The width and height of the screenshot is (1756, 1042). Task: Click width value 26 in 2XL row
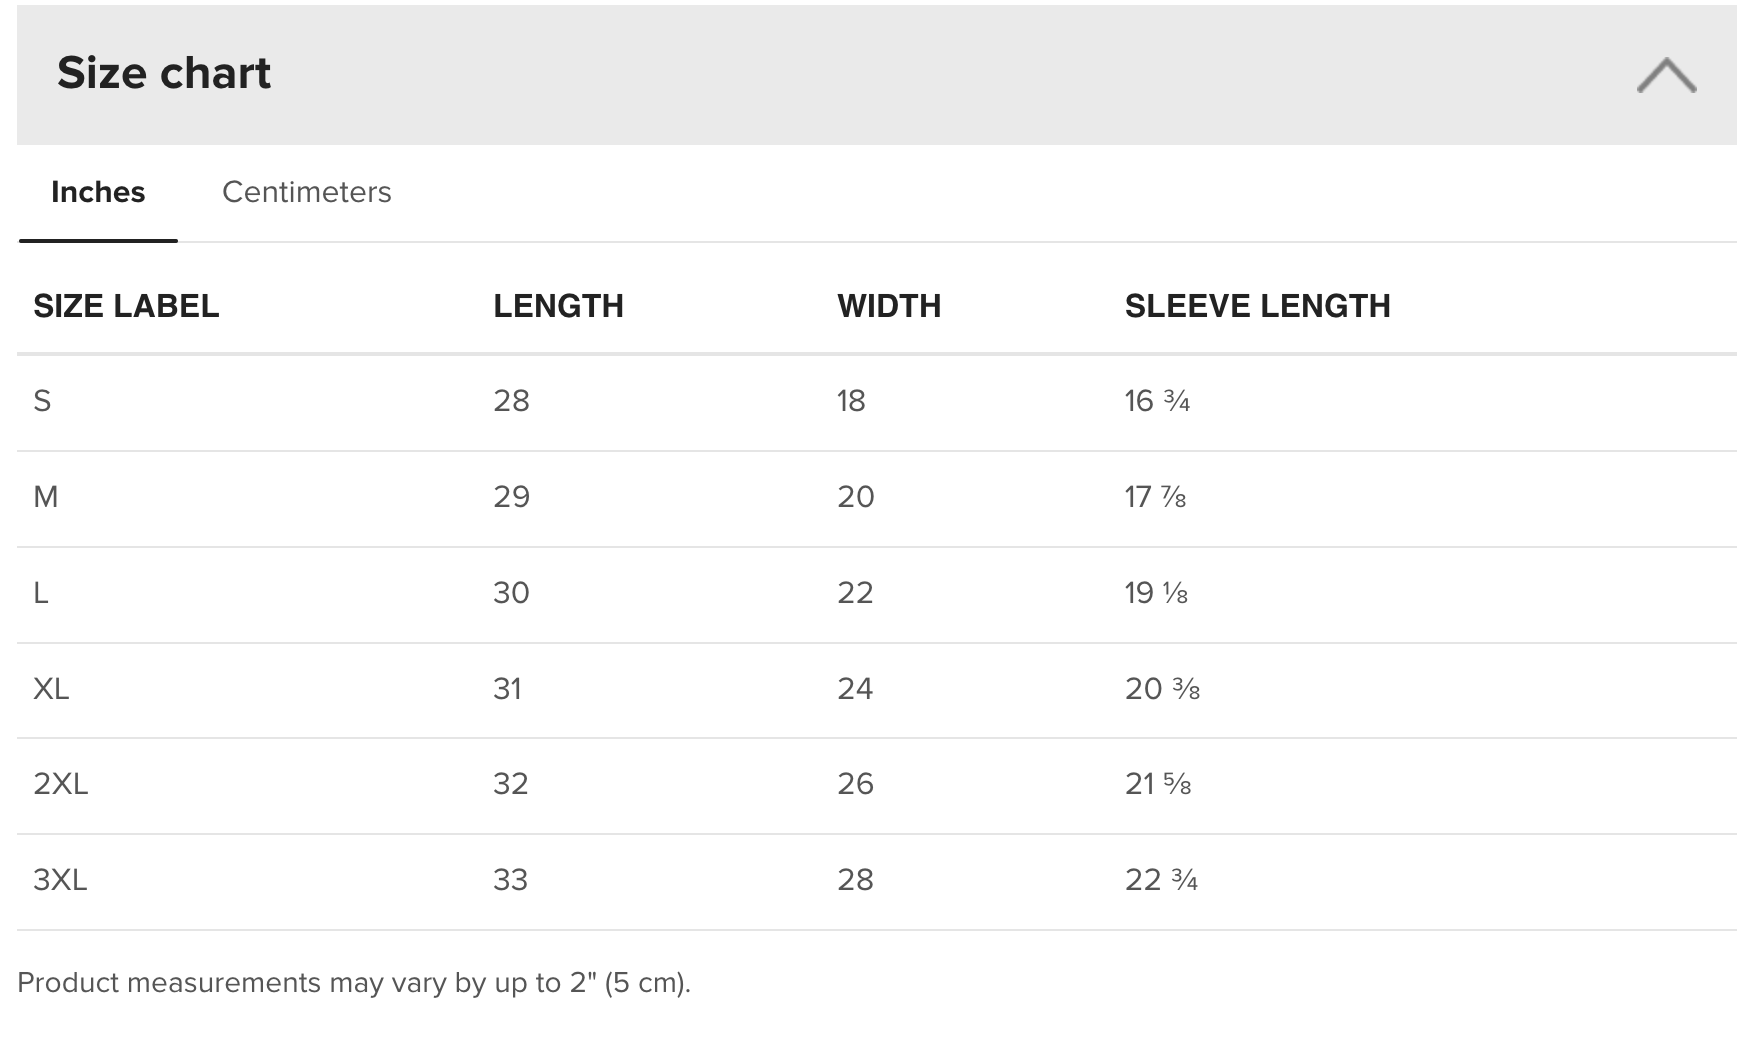(855, 784)
